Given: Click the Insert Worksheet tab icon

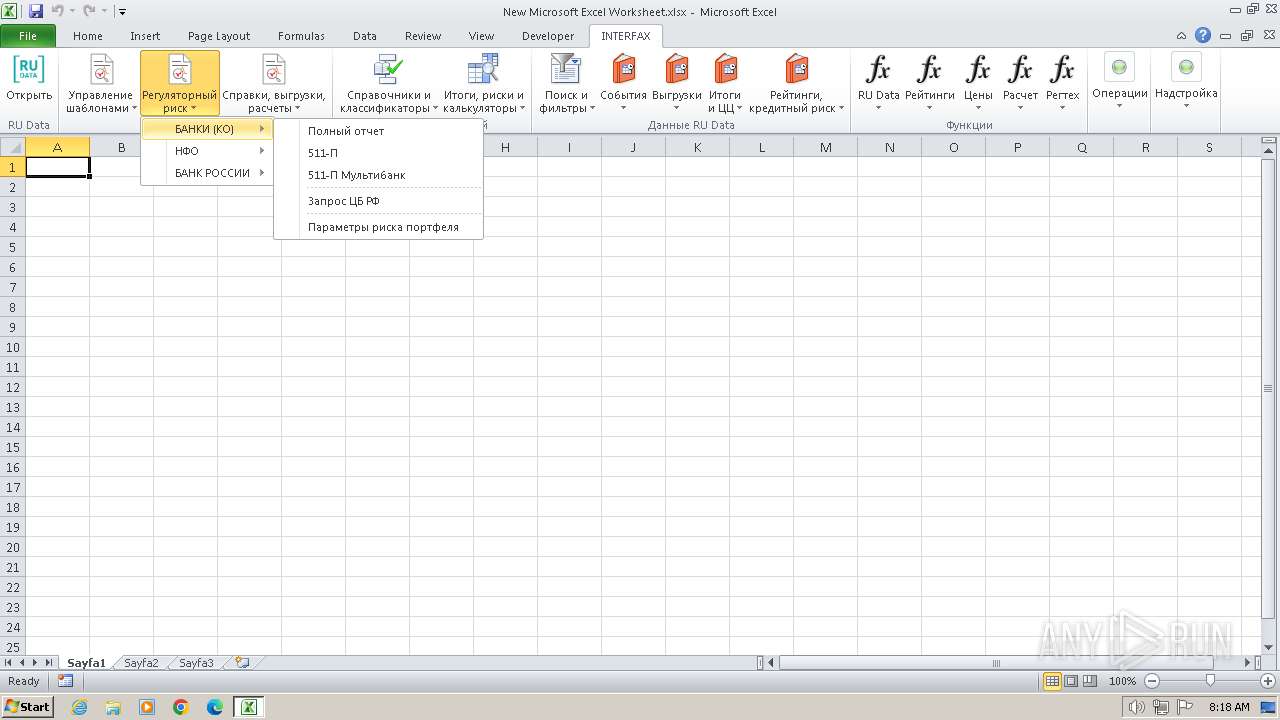Looking at the screenshot, I should (241, 662).
